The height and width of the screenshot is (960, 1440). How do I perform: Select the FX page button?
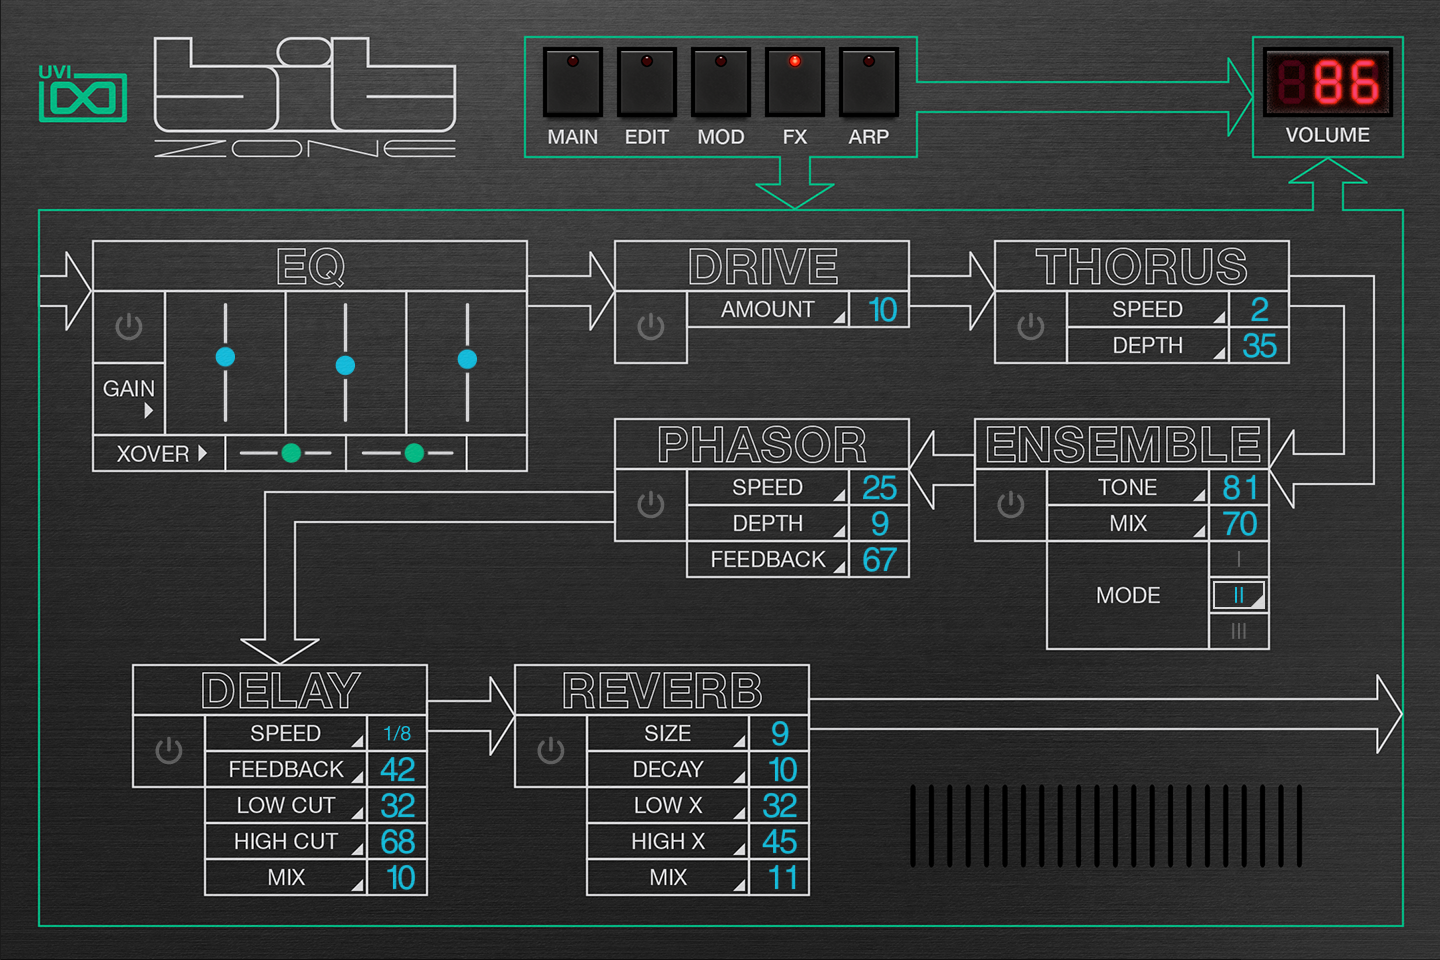[795, 82]
